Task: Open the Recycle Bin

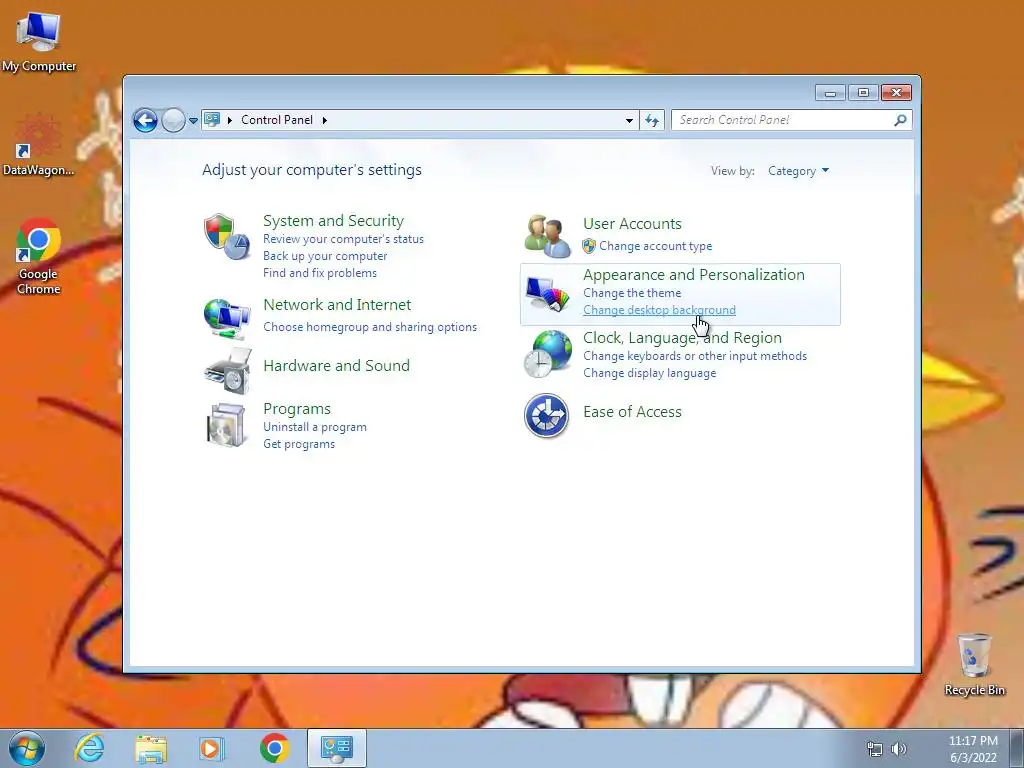Action: coord(974,665)
